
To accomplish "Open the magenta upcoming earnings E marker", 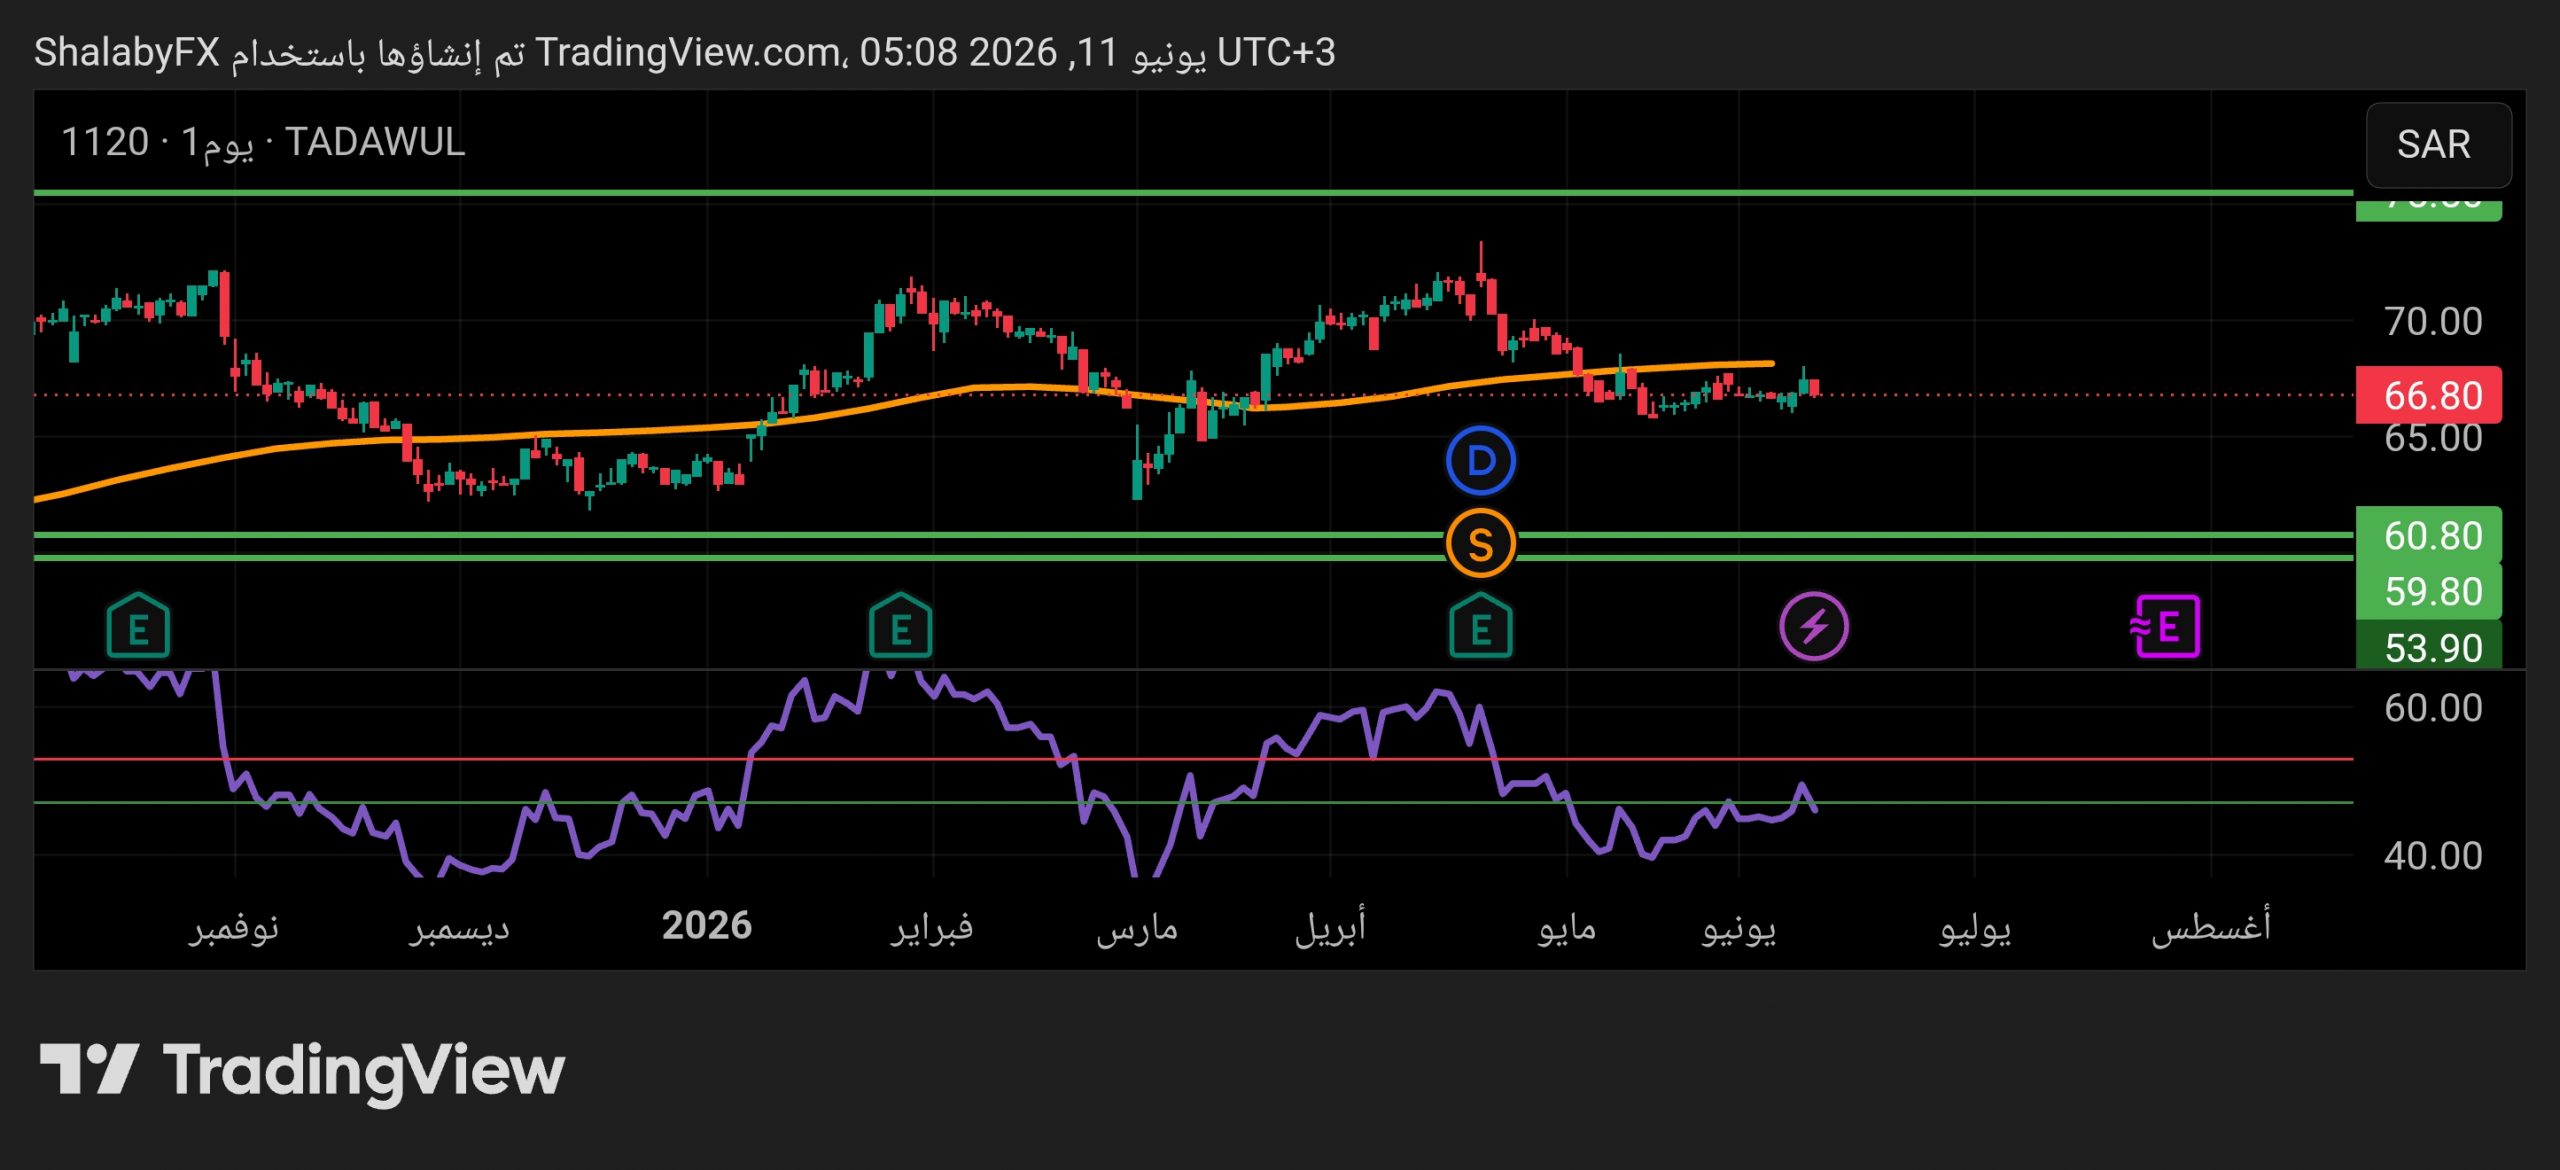I will [2165, 627].
